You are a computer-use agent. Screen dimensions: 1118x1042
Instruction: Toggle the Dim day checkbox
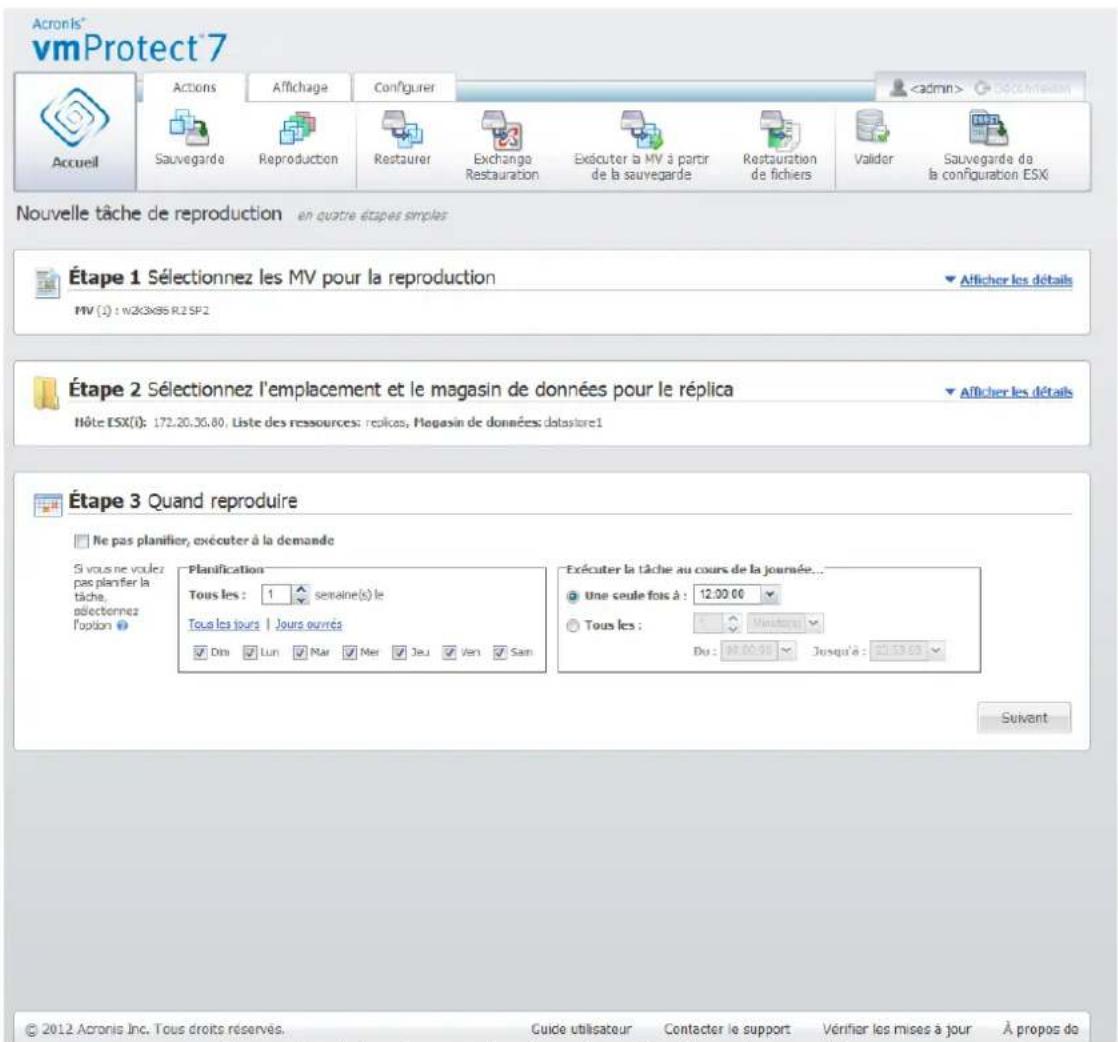click(200, 652)
